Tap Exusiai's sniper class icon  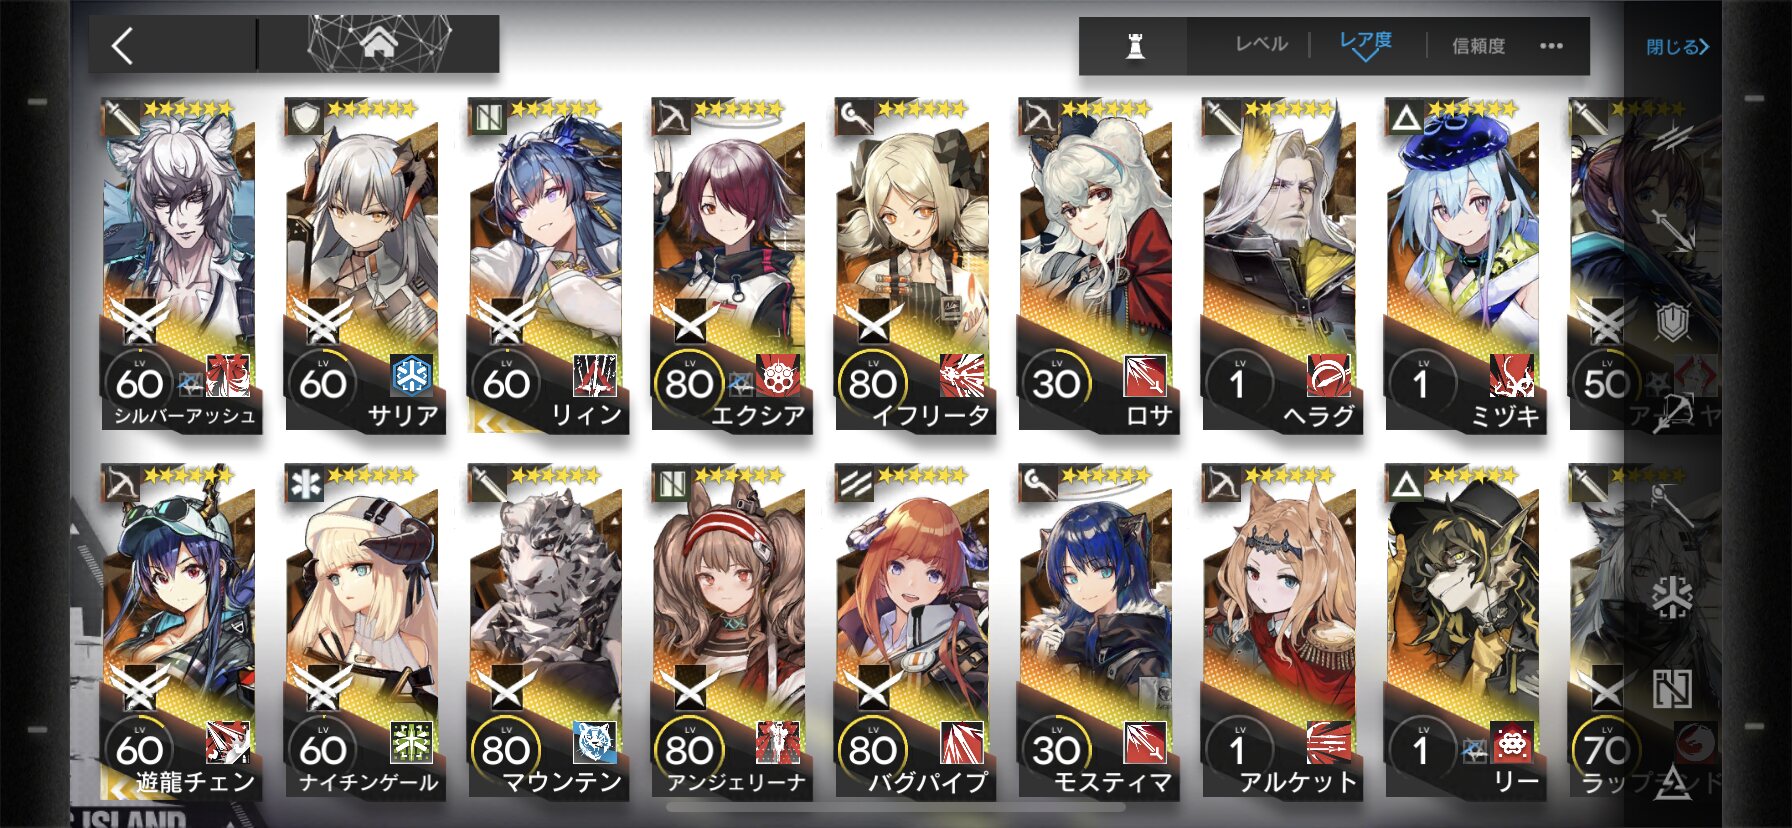pos(670,118)
